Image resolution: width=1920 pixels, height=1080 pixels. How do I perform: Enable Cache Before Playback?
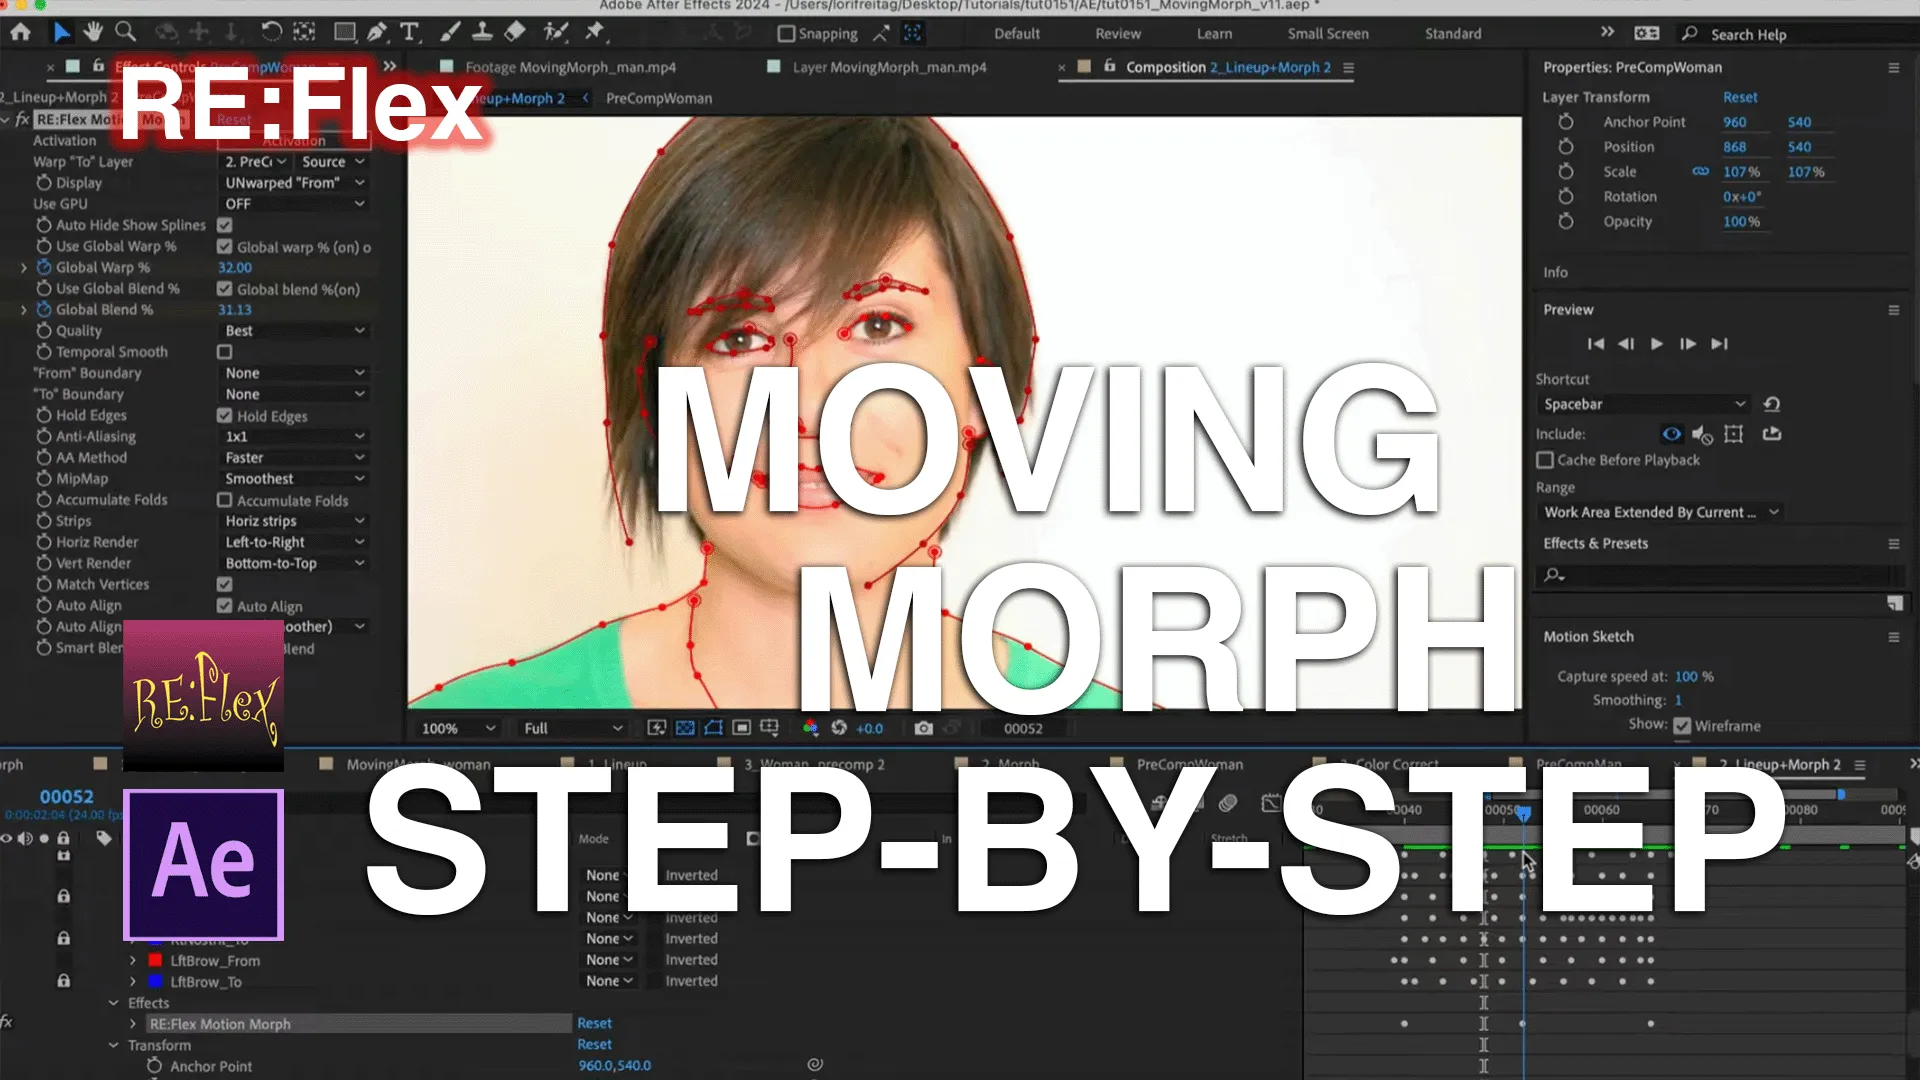(x=1545, y=460)
